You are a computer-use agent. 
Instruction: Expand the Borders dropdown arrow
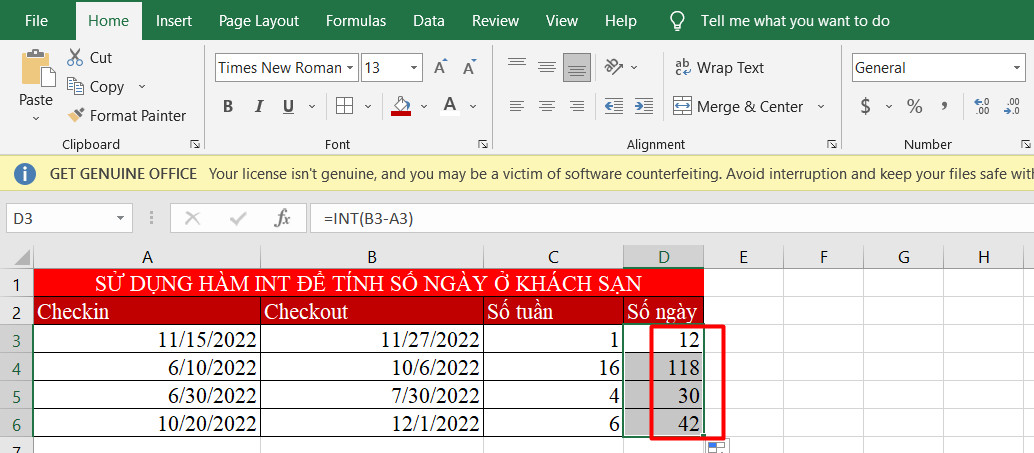368,106
